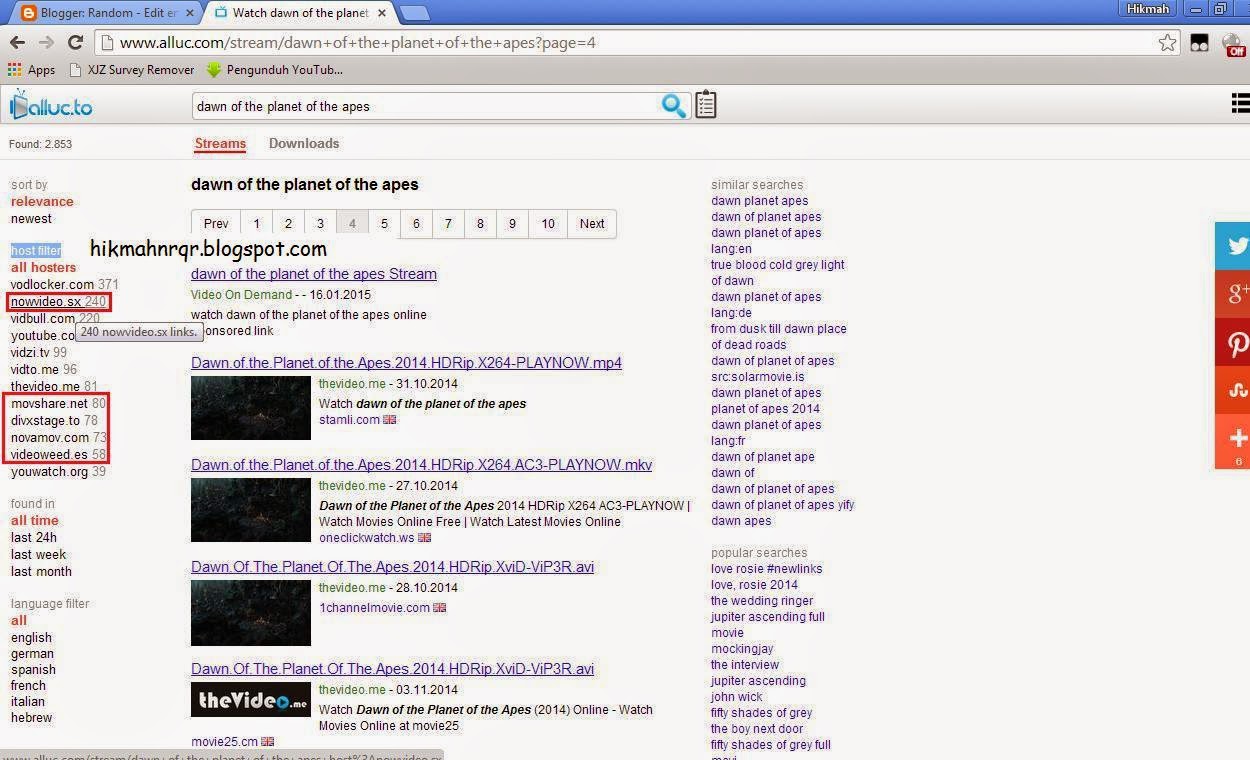The height and width of the screenshot is (760, 1250).
Task: Click the Prev pagination button
Action: (x=216, y=224)
